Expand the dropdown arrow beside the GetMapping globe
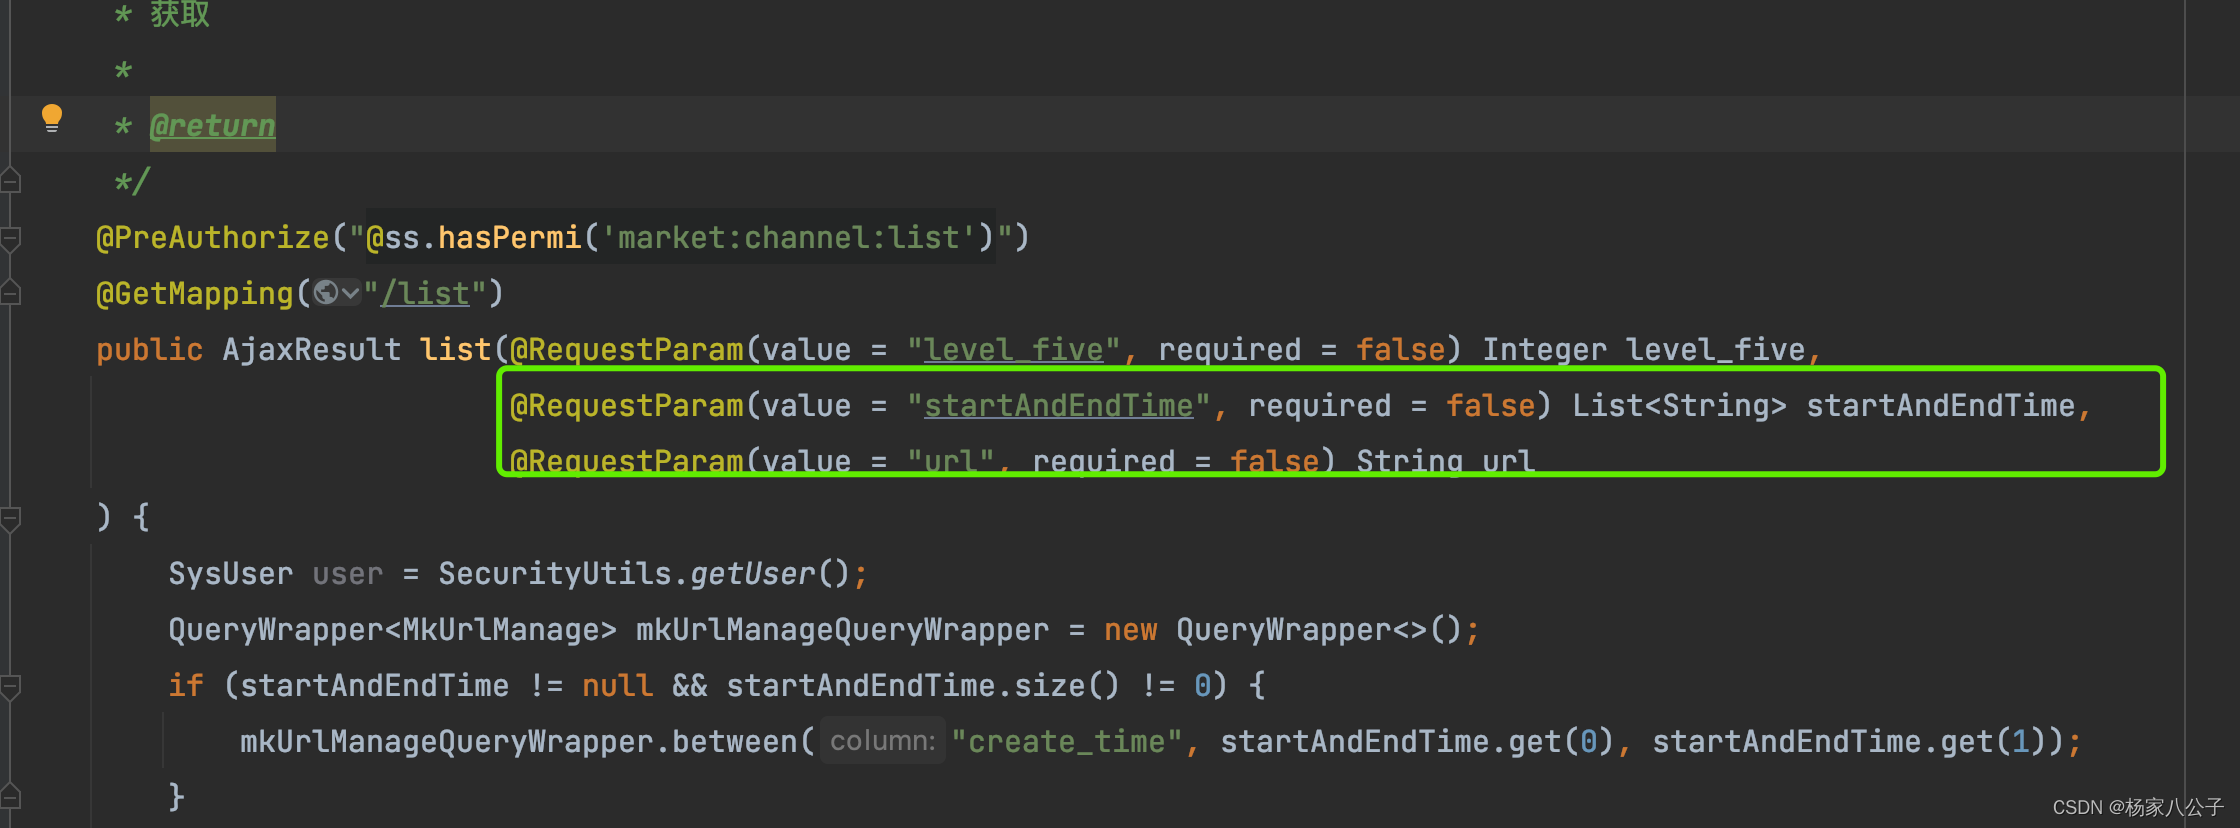This screenshot has height=828, width=2240. [350, 293]
